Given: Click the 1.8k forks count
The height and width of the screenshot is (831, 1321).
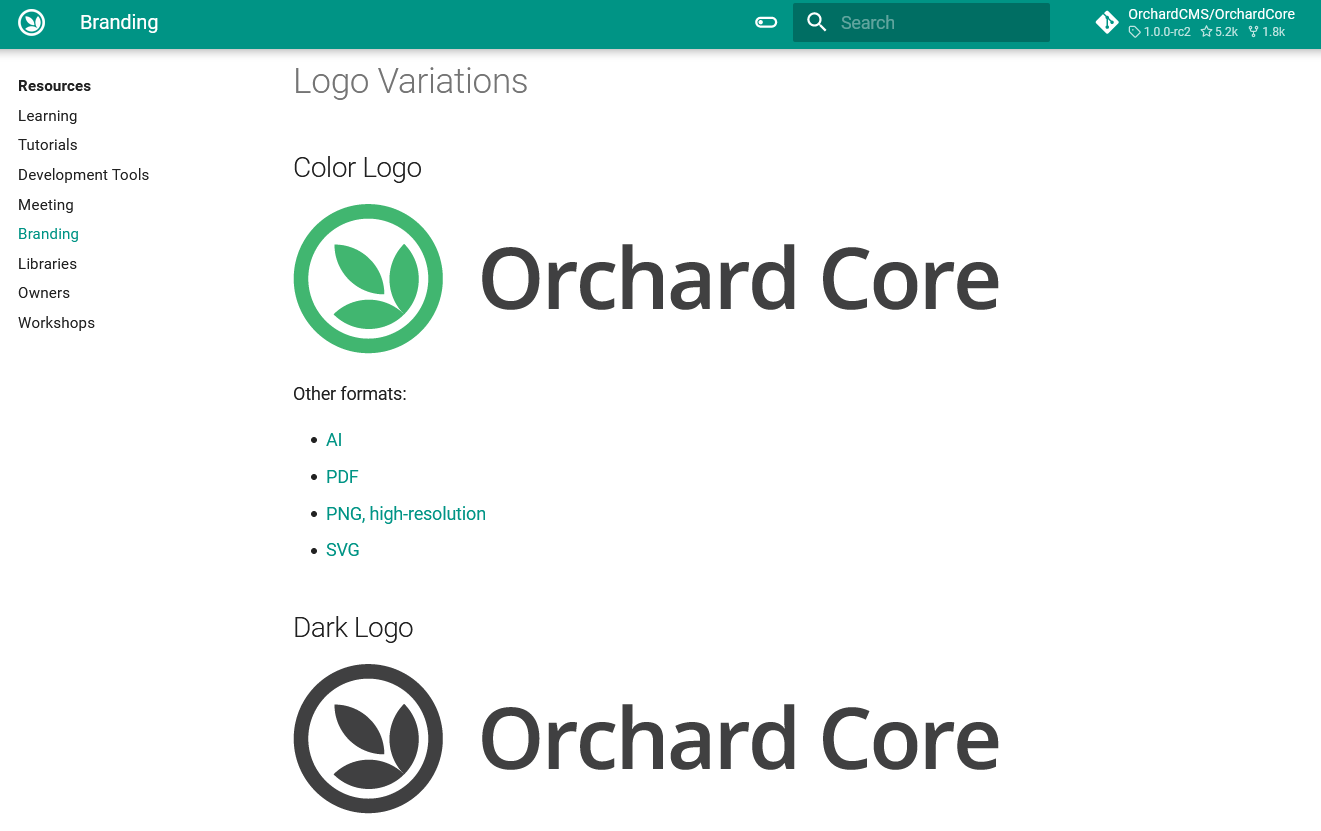Looking at the screenshot, I should tap(1266, 32).
